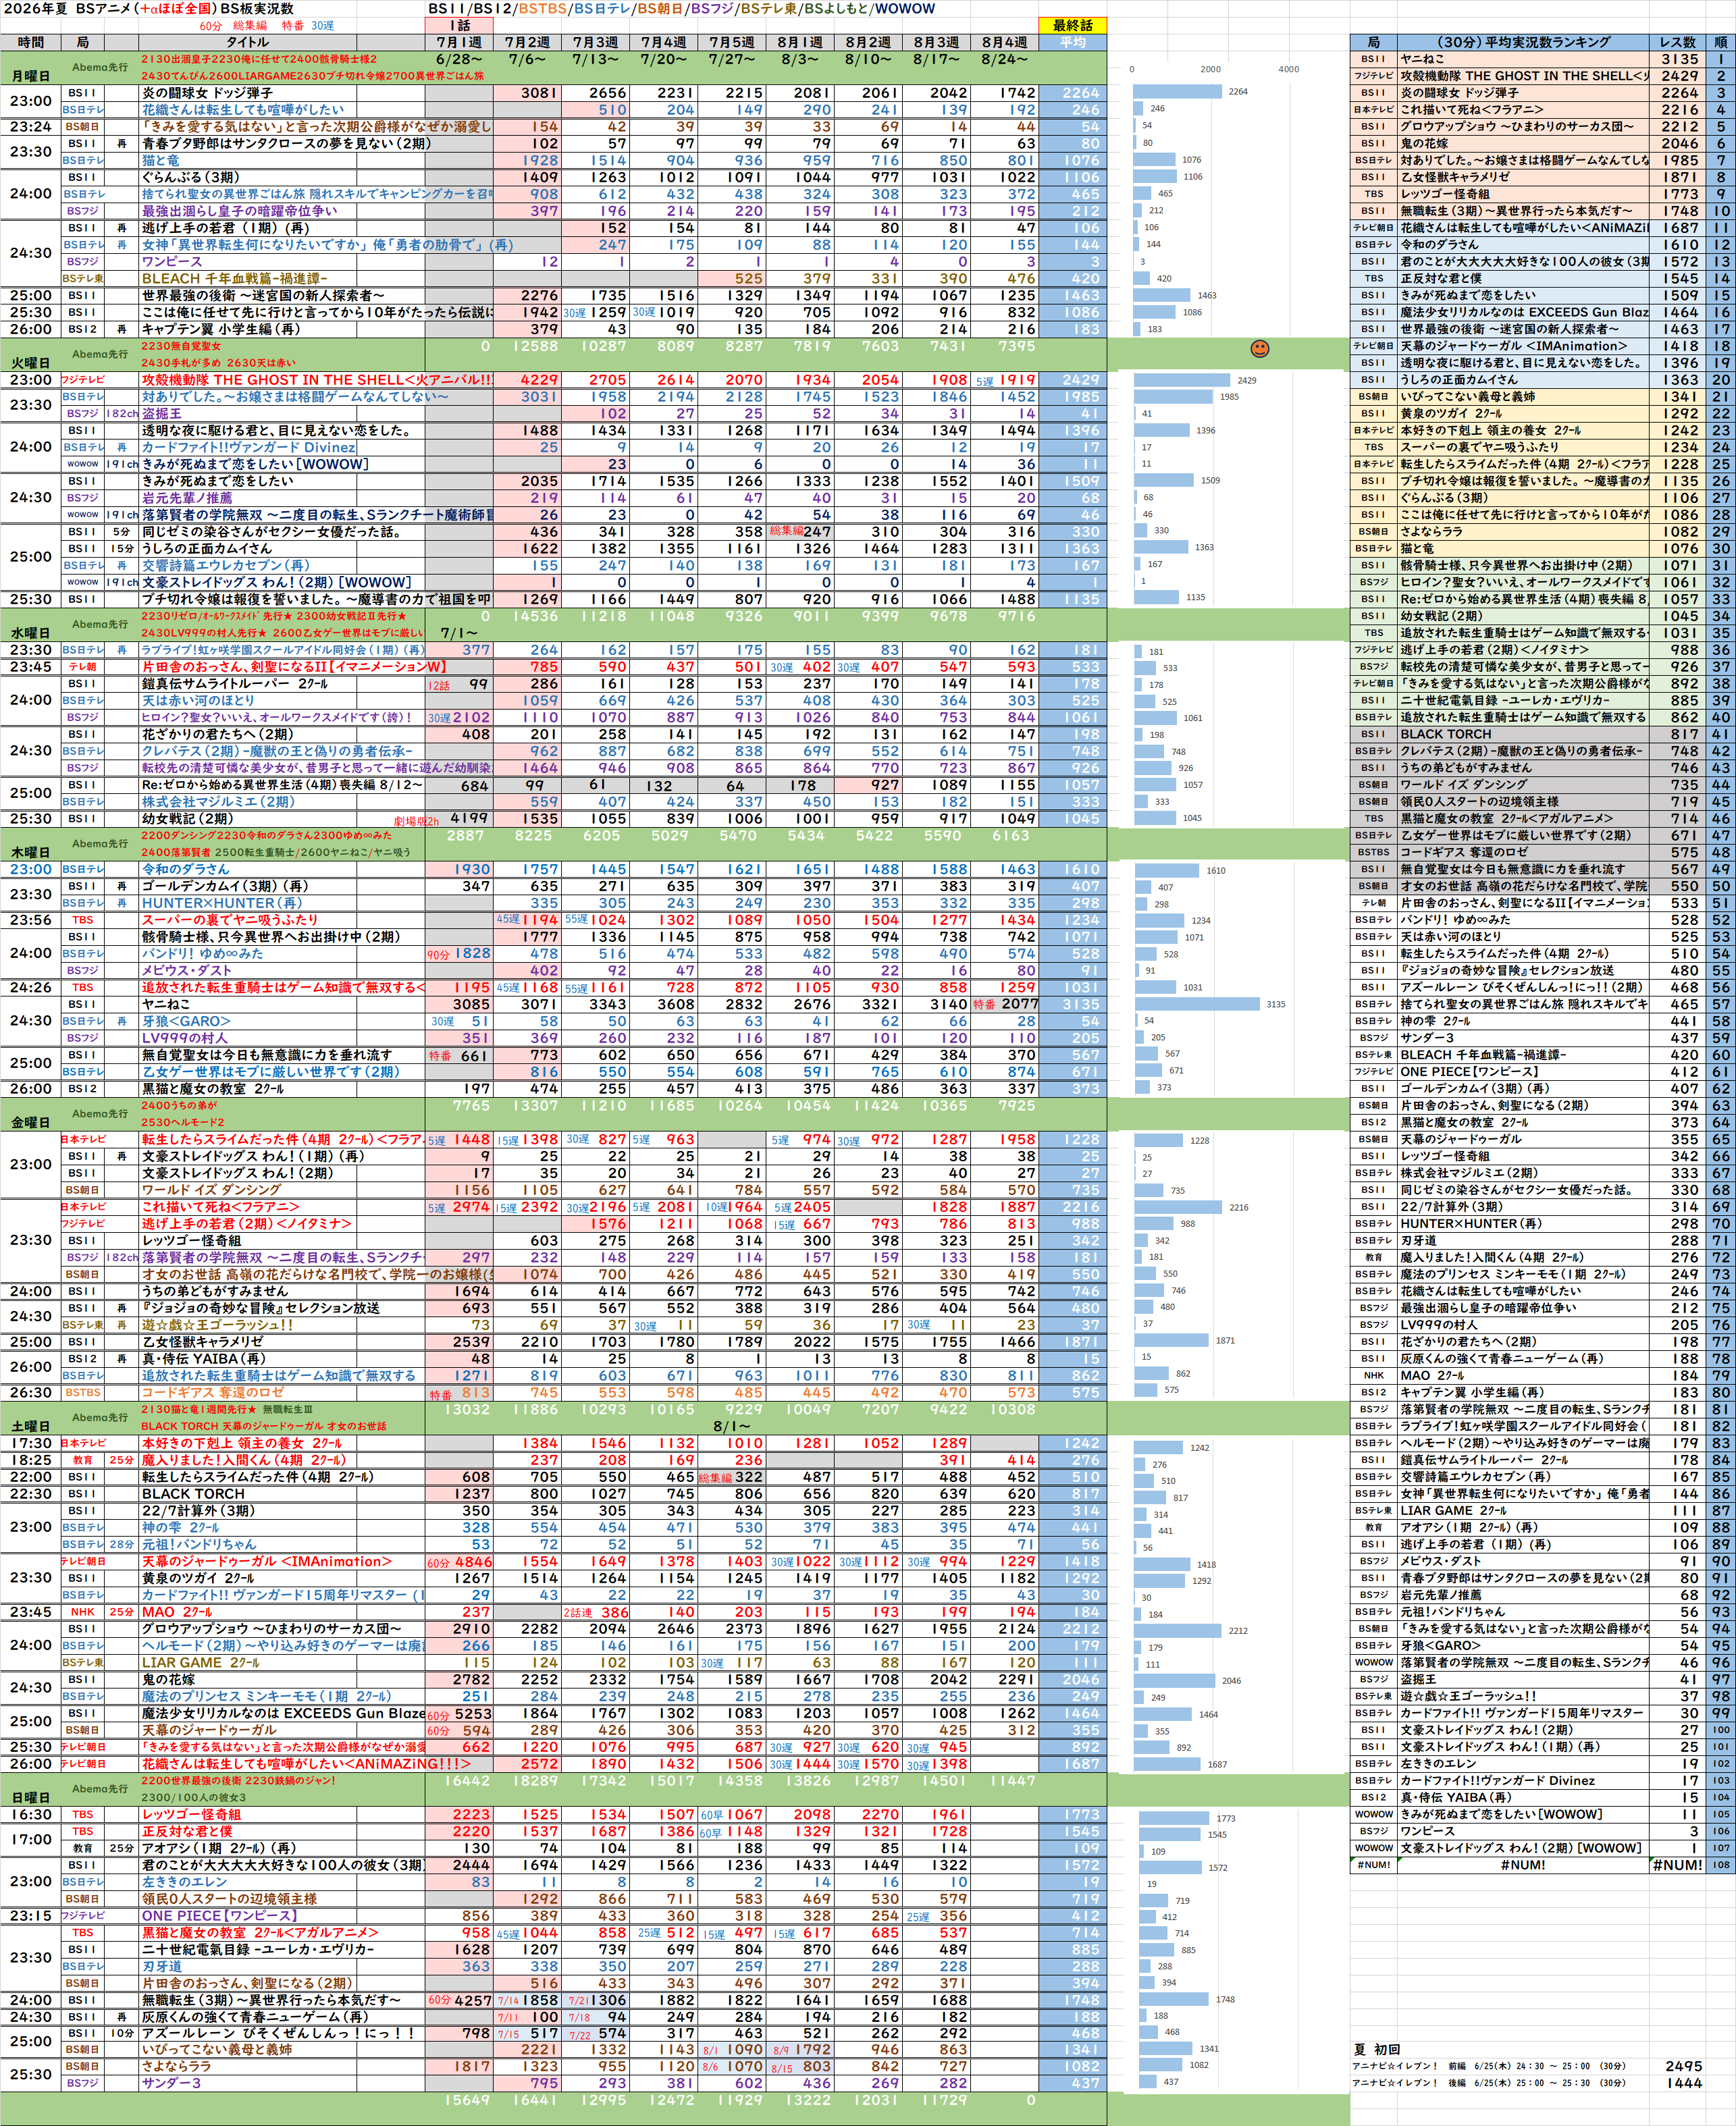The height and width of the screenshot is (2126, 1736).
Task: Click the orange smiley face icon
Action: [x=1260, y=348]
